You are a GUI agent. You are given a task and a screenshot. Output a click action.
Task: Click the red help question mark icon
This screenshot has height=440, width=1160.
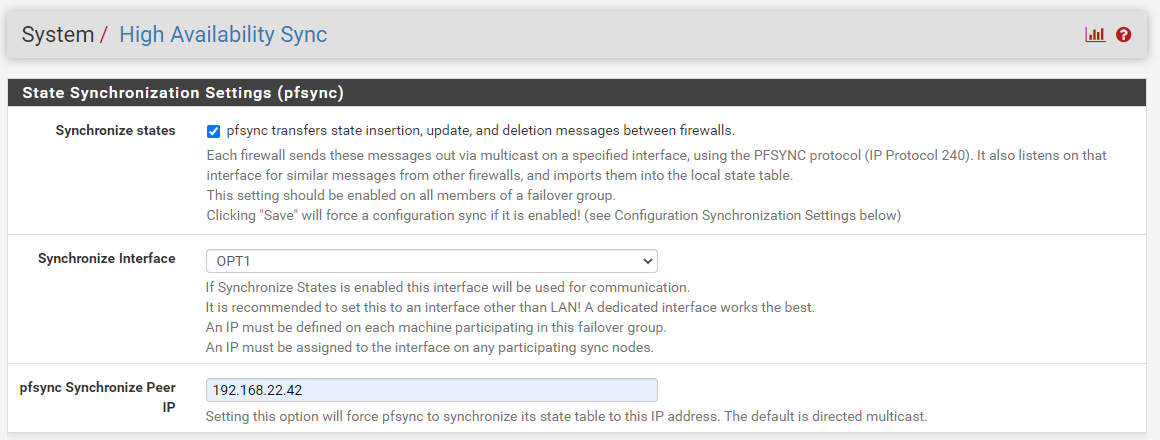[1123, 35]
